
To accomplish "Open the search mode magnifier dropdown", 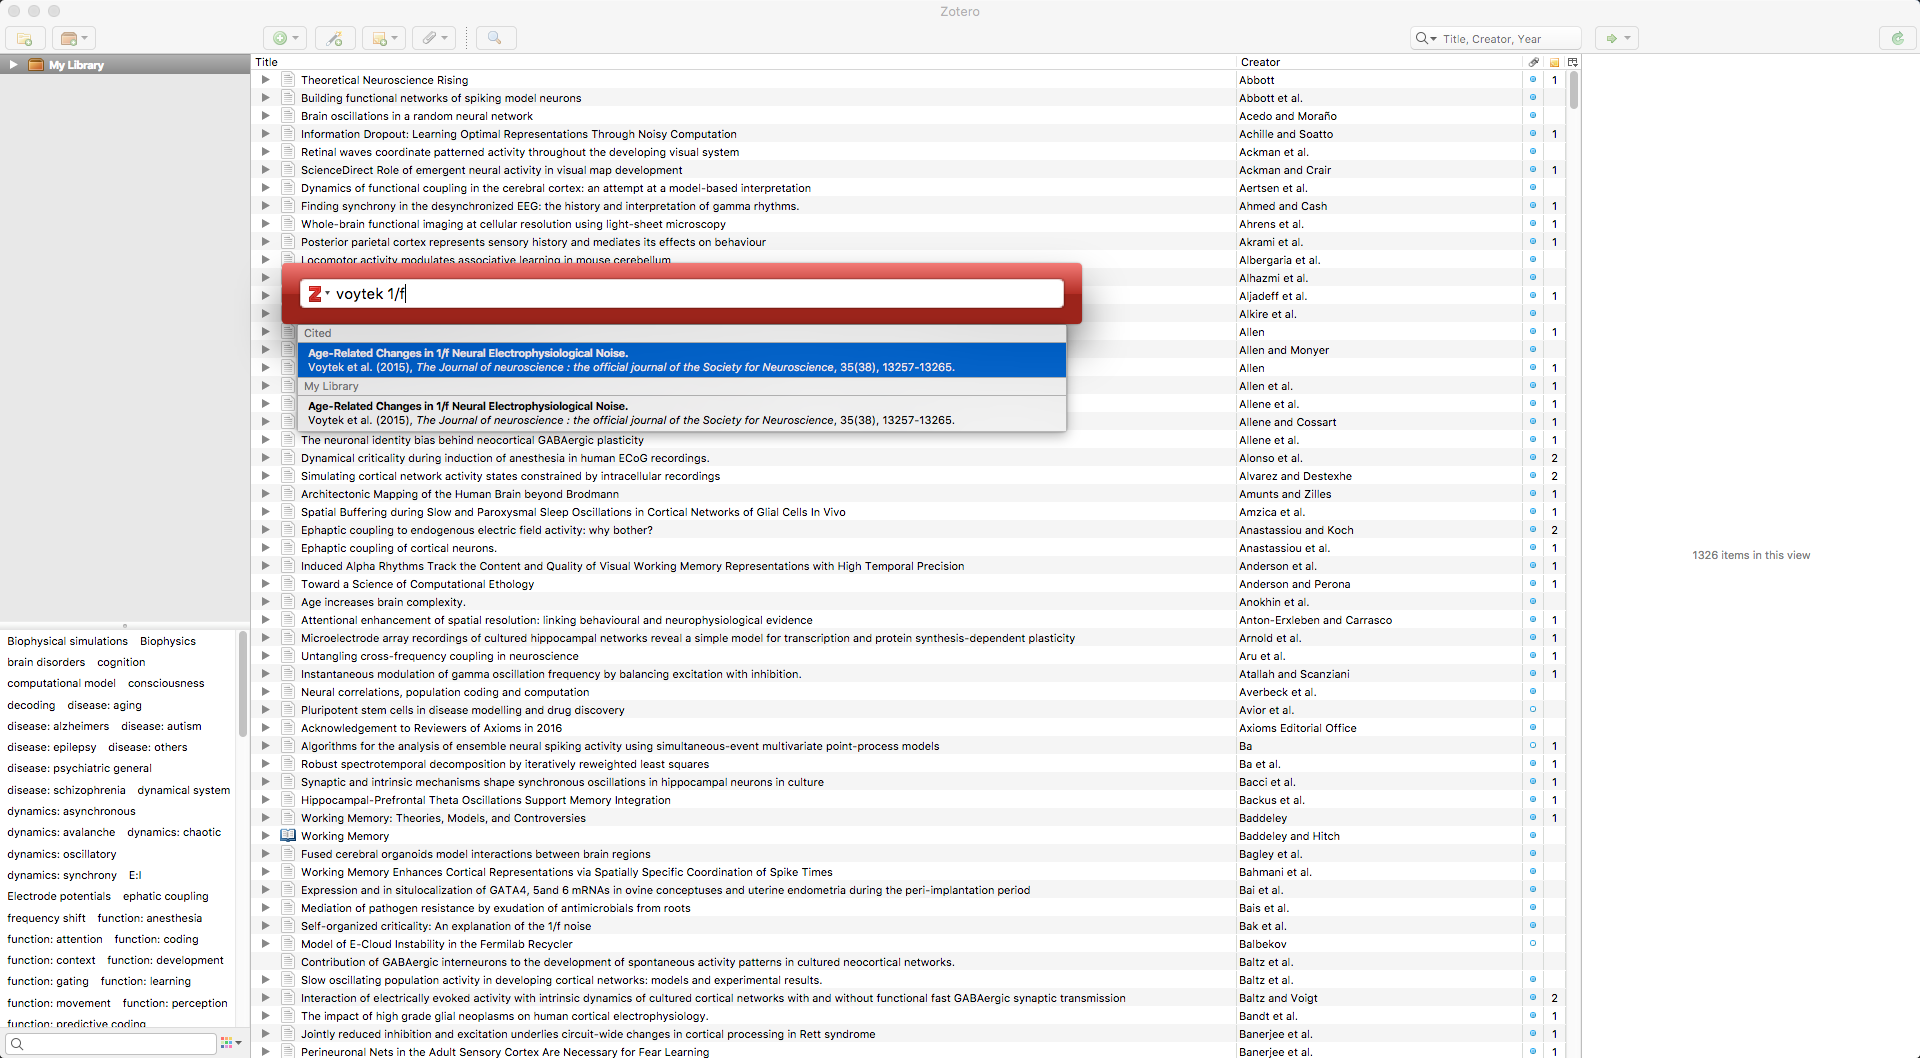I will (1426, 39).
